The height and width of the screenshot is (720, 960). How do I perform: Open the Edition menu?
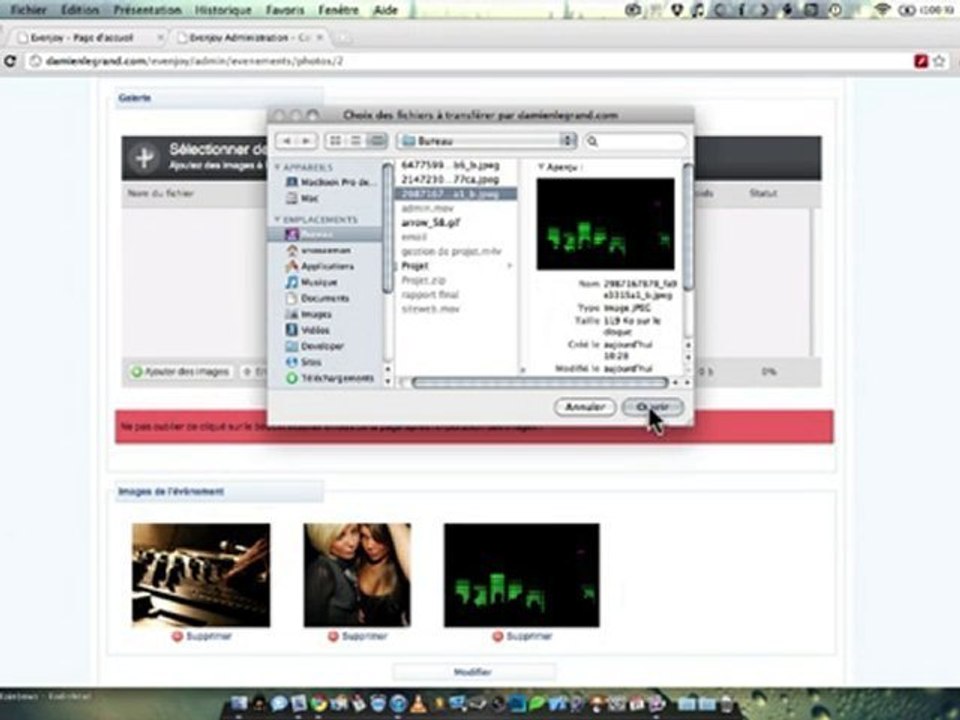pyautogui.click(x=80, y=10)
